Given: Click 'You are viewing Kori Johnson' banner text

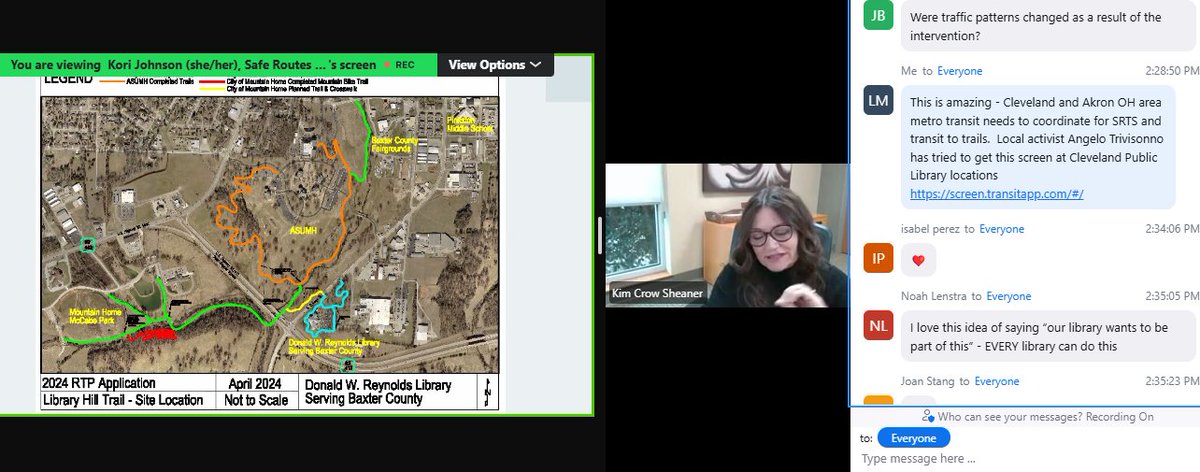Looking at the screenshot, I should coord(193,64).
